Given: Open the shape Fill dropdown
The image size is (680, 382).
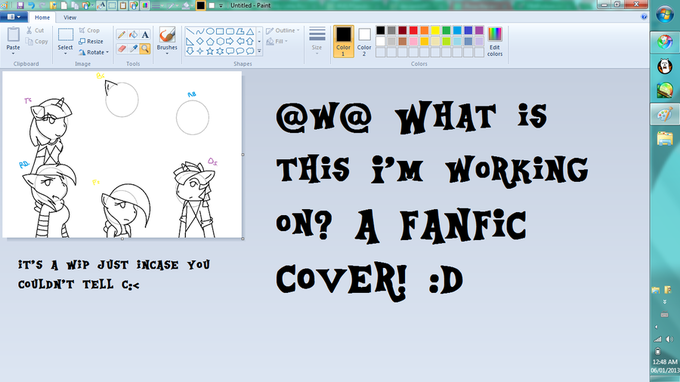Looking at the screenshot, I should (277, 41).
